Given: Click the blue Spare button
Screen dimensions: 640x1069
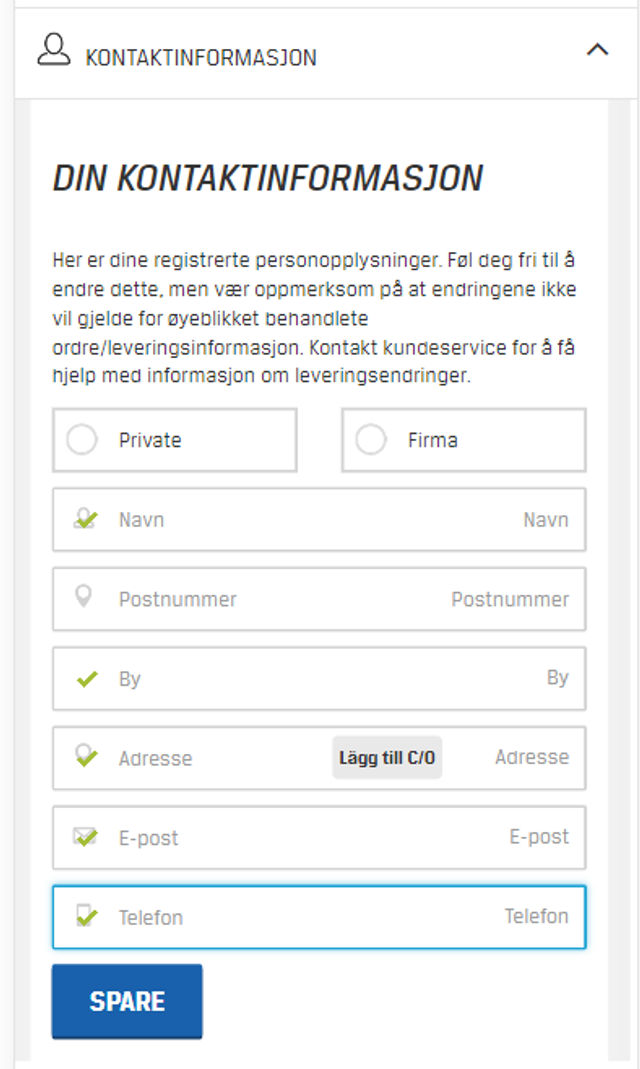Looking at the screenshot, I should [x=127, y=1001].
